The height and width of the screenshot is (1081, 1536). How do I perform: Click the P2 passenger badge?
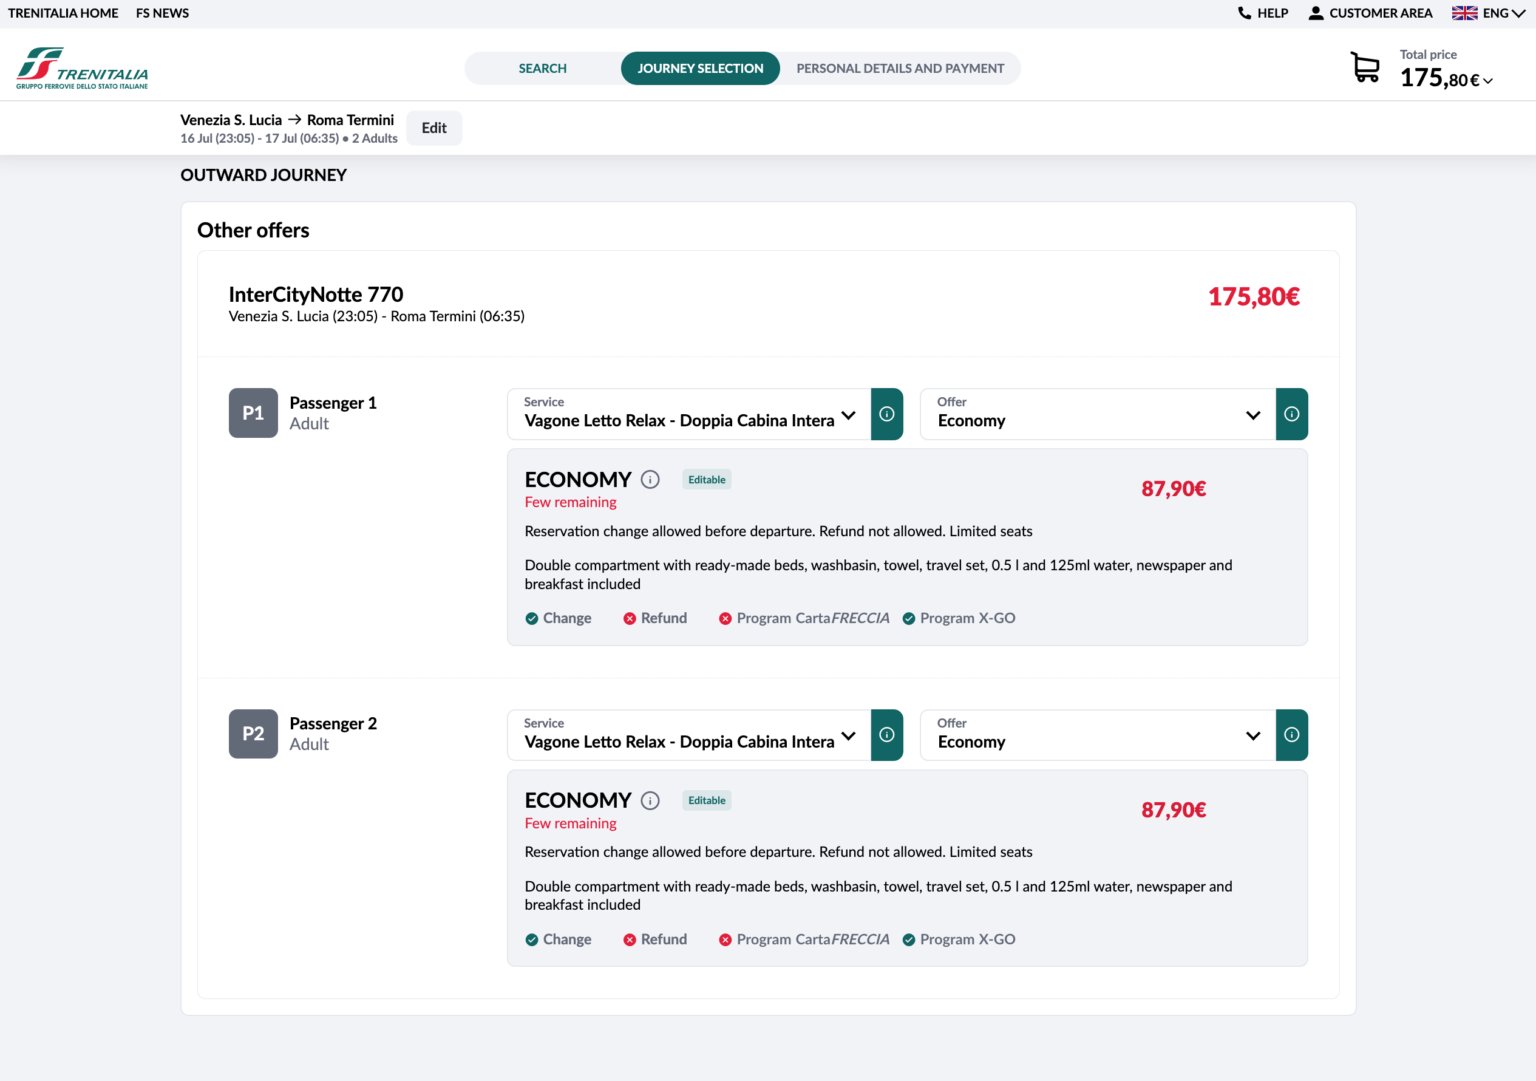[253, 734]
